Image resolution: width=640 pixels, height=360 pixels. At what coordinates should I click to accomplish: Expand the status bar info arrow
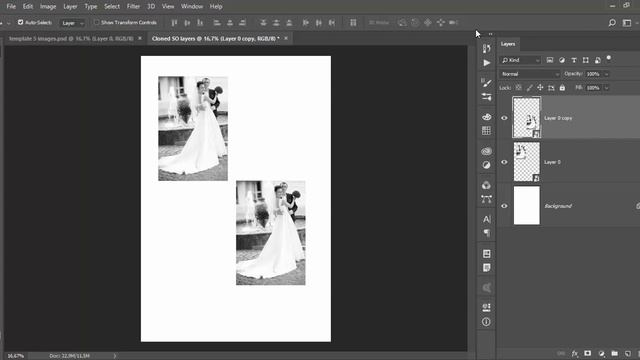(x=115, y=356)
